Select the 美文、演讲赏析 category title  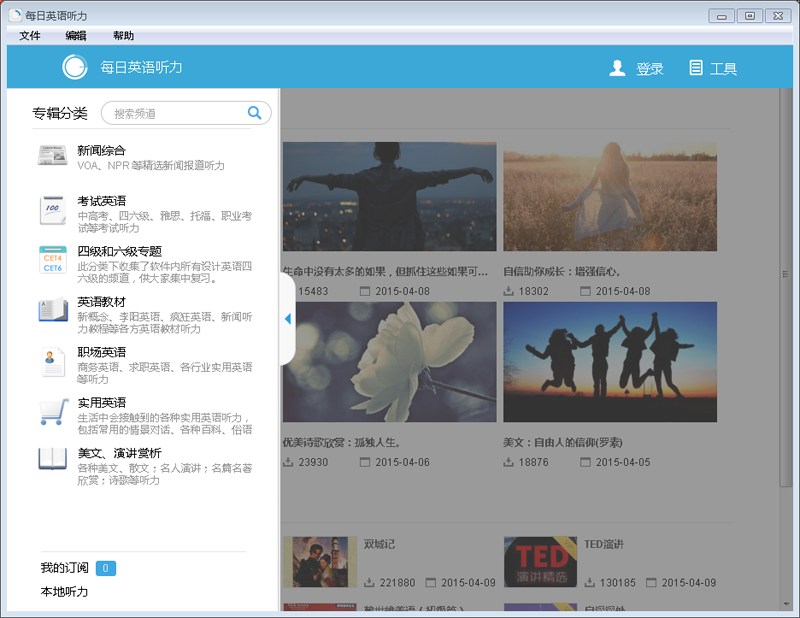coord(119,453)
